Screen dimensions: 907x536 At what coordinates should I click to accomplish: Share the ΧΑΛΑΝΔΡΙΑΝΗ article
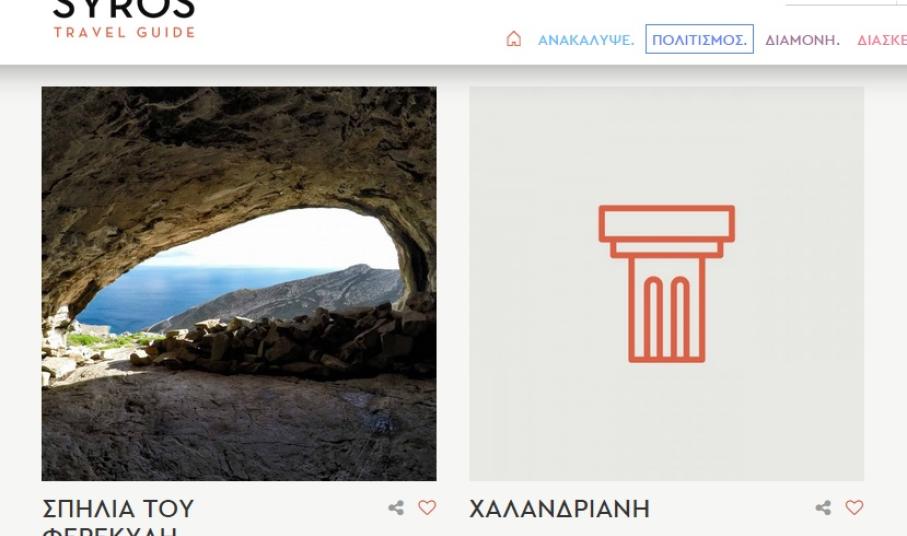pyautogui.click(x=823, y=508)
